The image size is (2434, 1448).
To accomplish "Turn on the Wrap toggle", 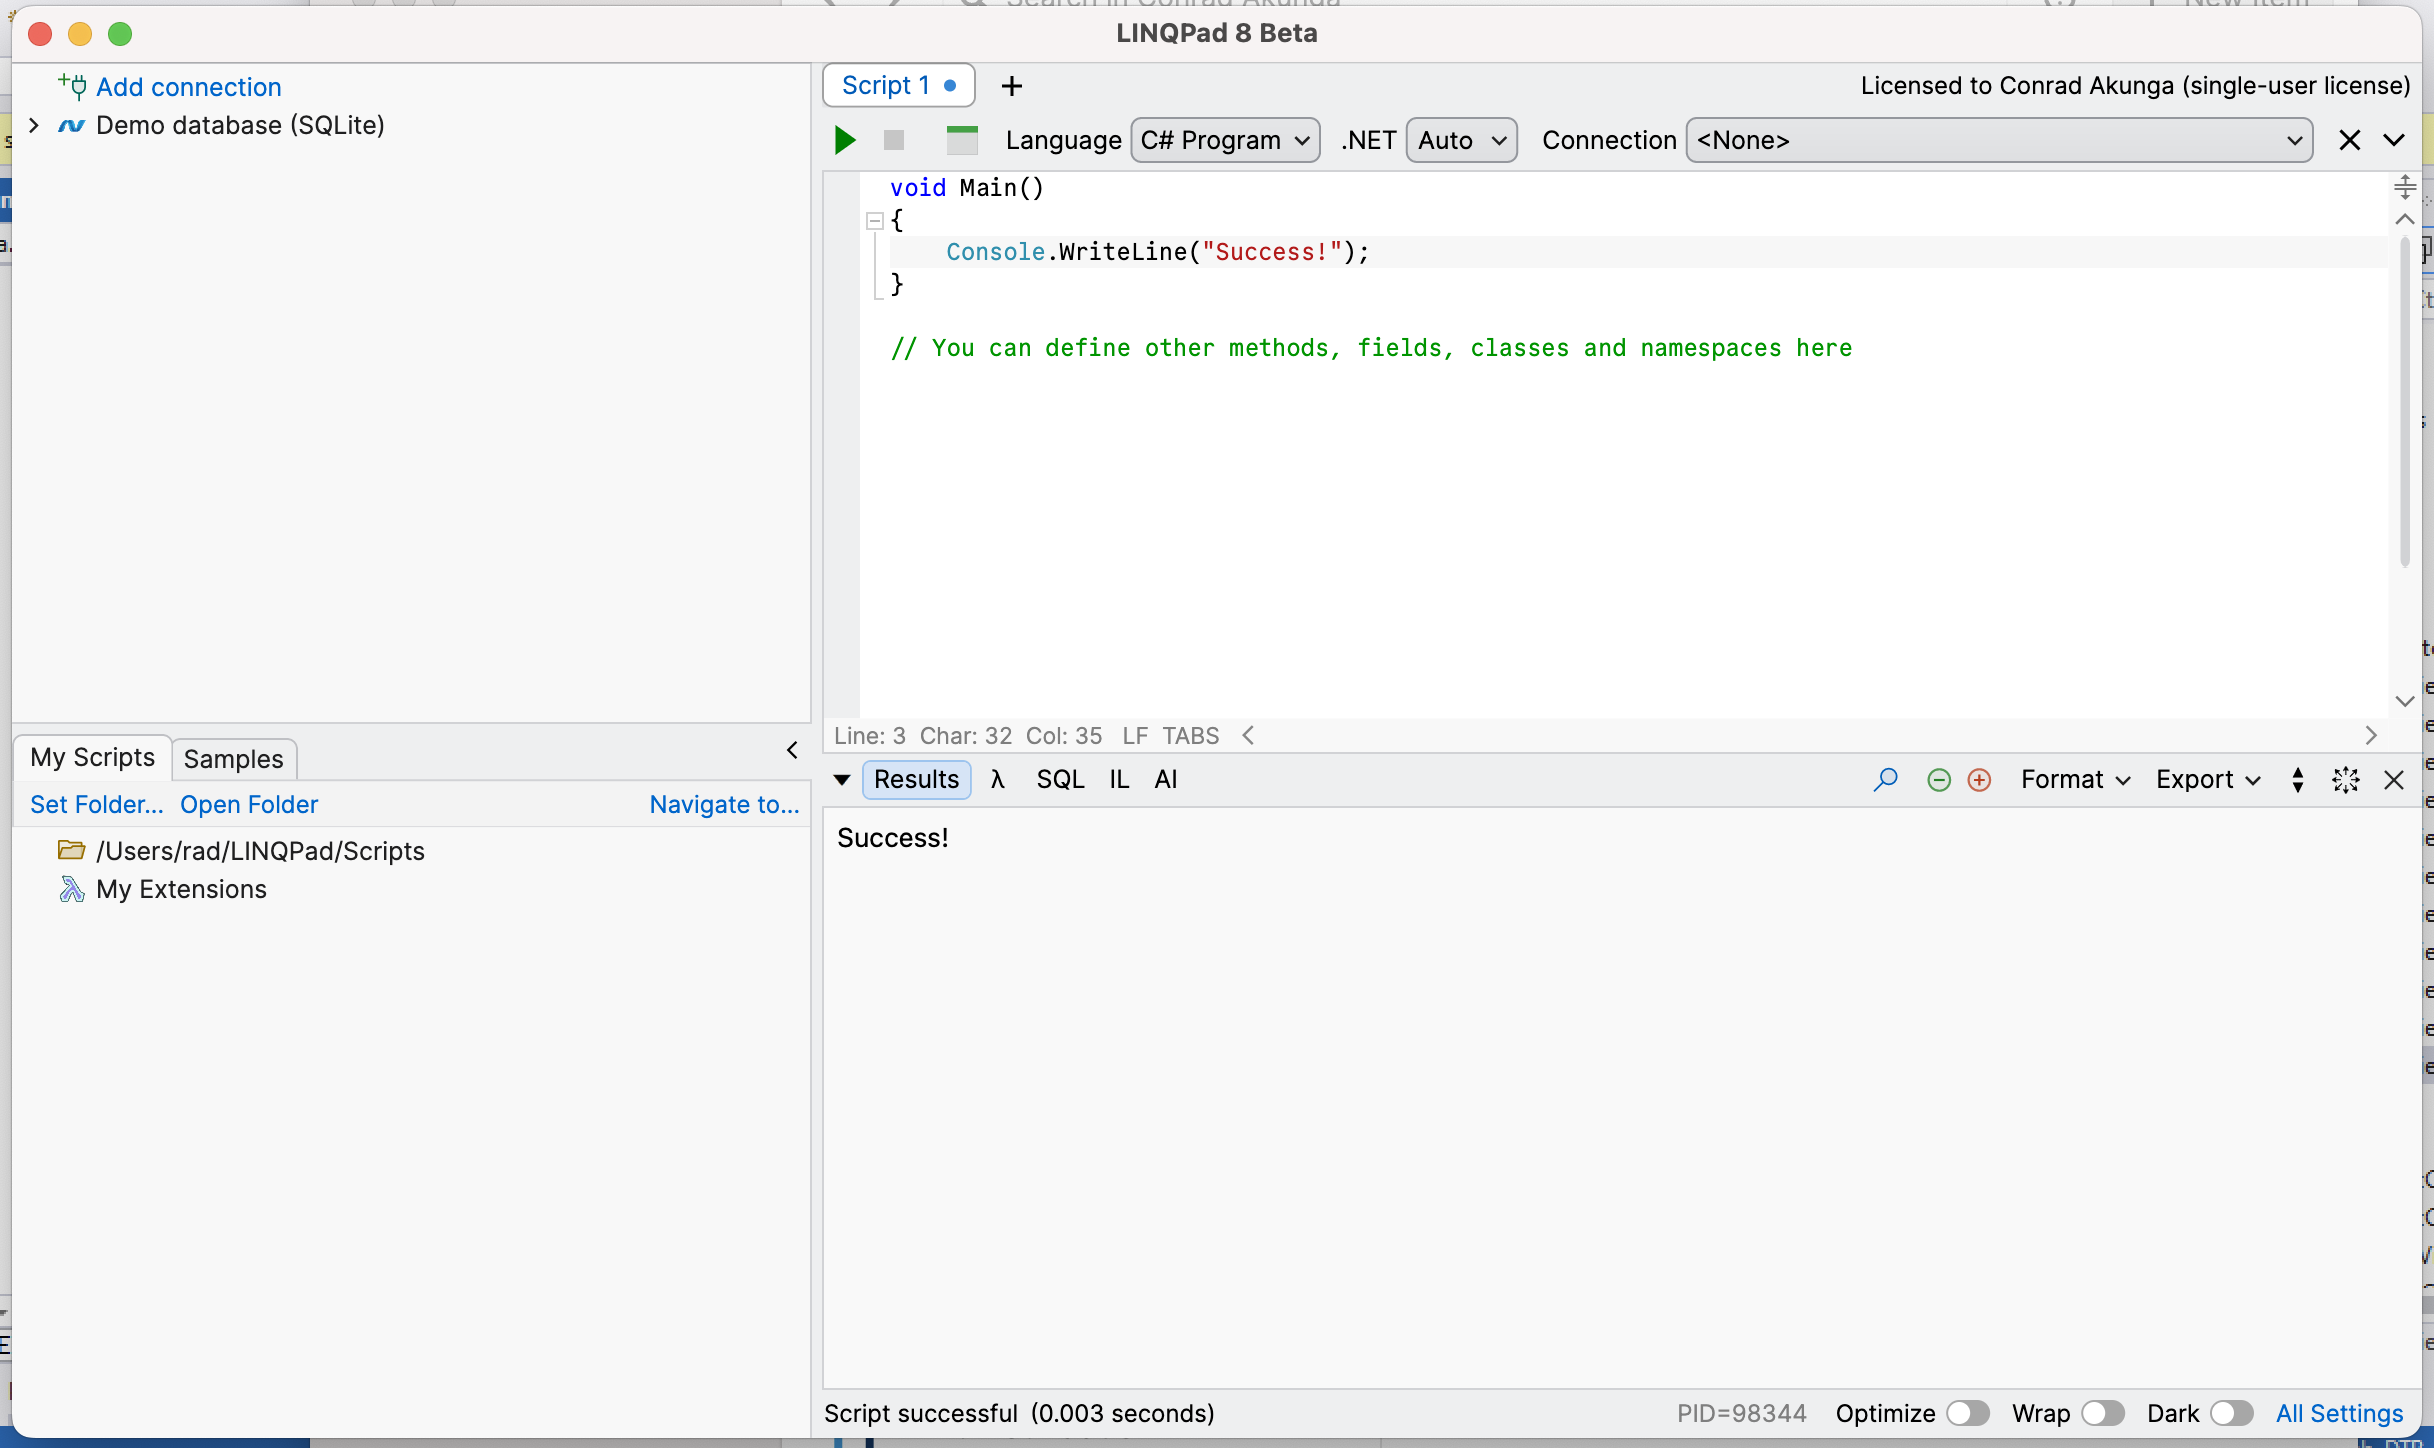I will click(x=2102, y=1413).
